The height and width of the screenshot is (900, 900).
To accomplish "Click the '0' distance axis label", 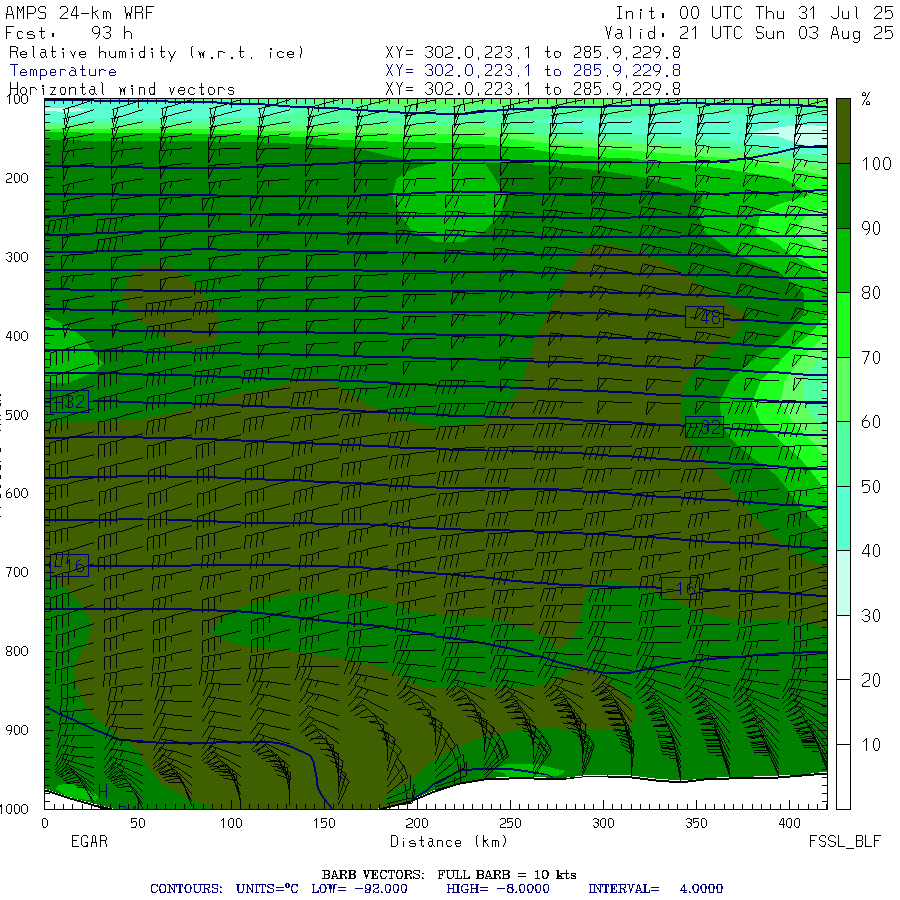I will [x=45, y=823].
